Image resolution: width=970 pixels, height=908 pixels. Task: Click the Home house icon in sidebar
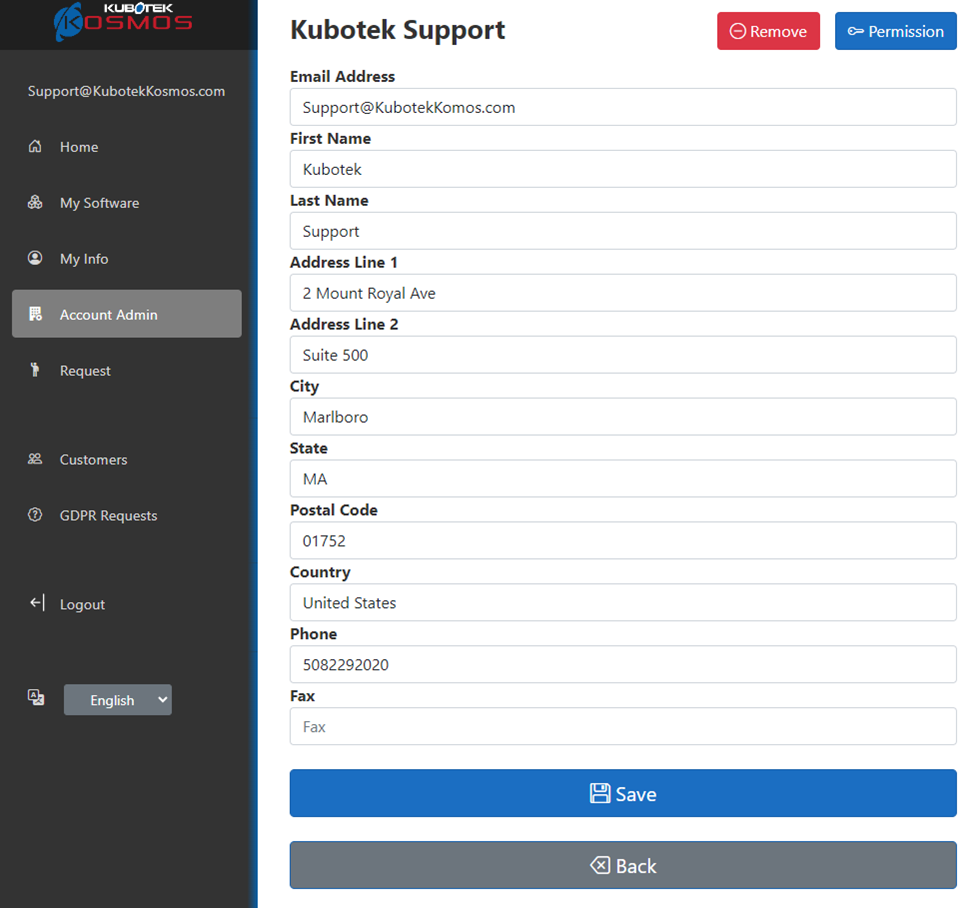35,147
